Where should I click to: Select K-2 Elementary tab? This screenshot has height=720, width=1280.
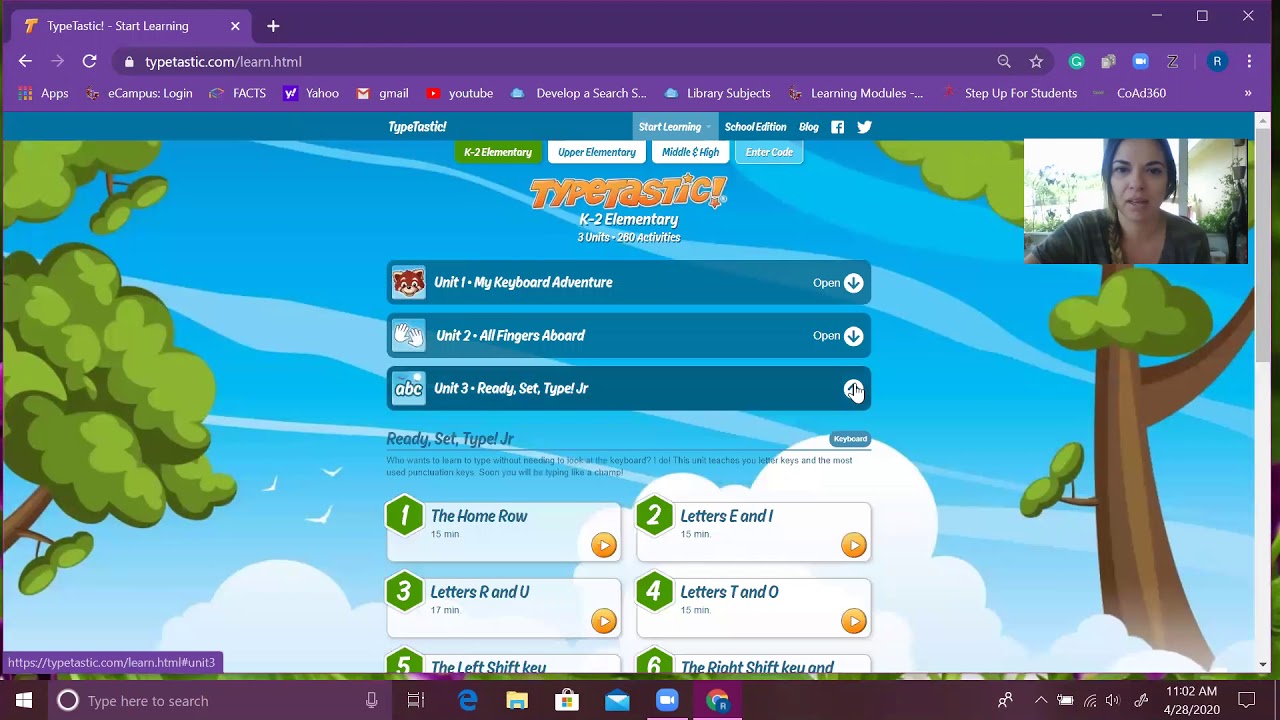(x=498, y=152)
